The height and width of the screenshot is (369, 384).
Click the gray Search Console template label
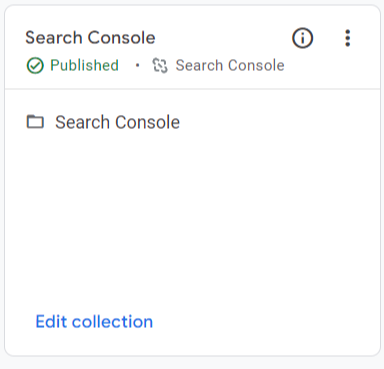[230, 65]
